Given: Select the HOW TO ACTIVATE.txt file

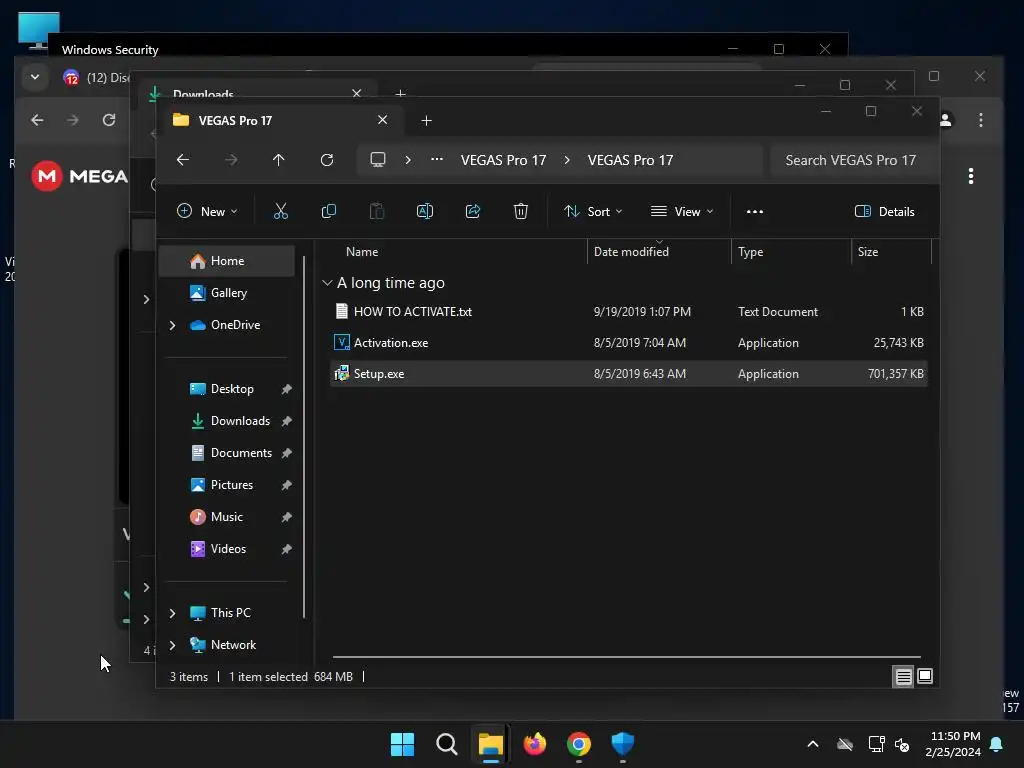Looking at the screenshot, I should [x=628, y=312].
